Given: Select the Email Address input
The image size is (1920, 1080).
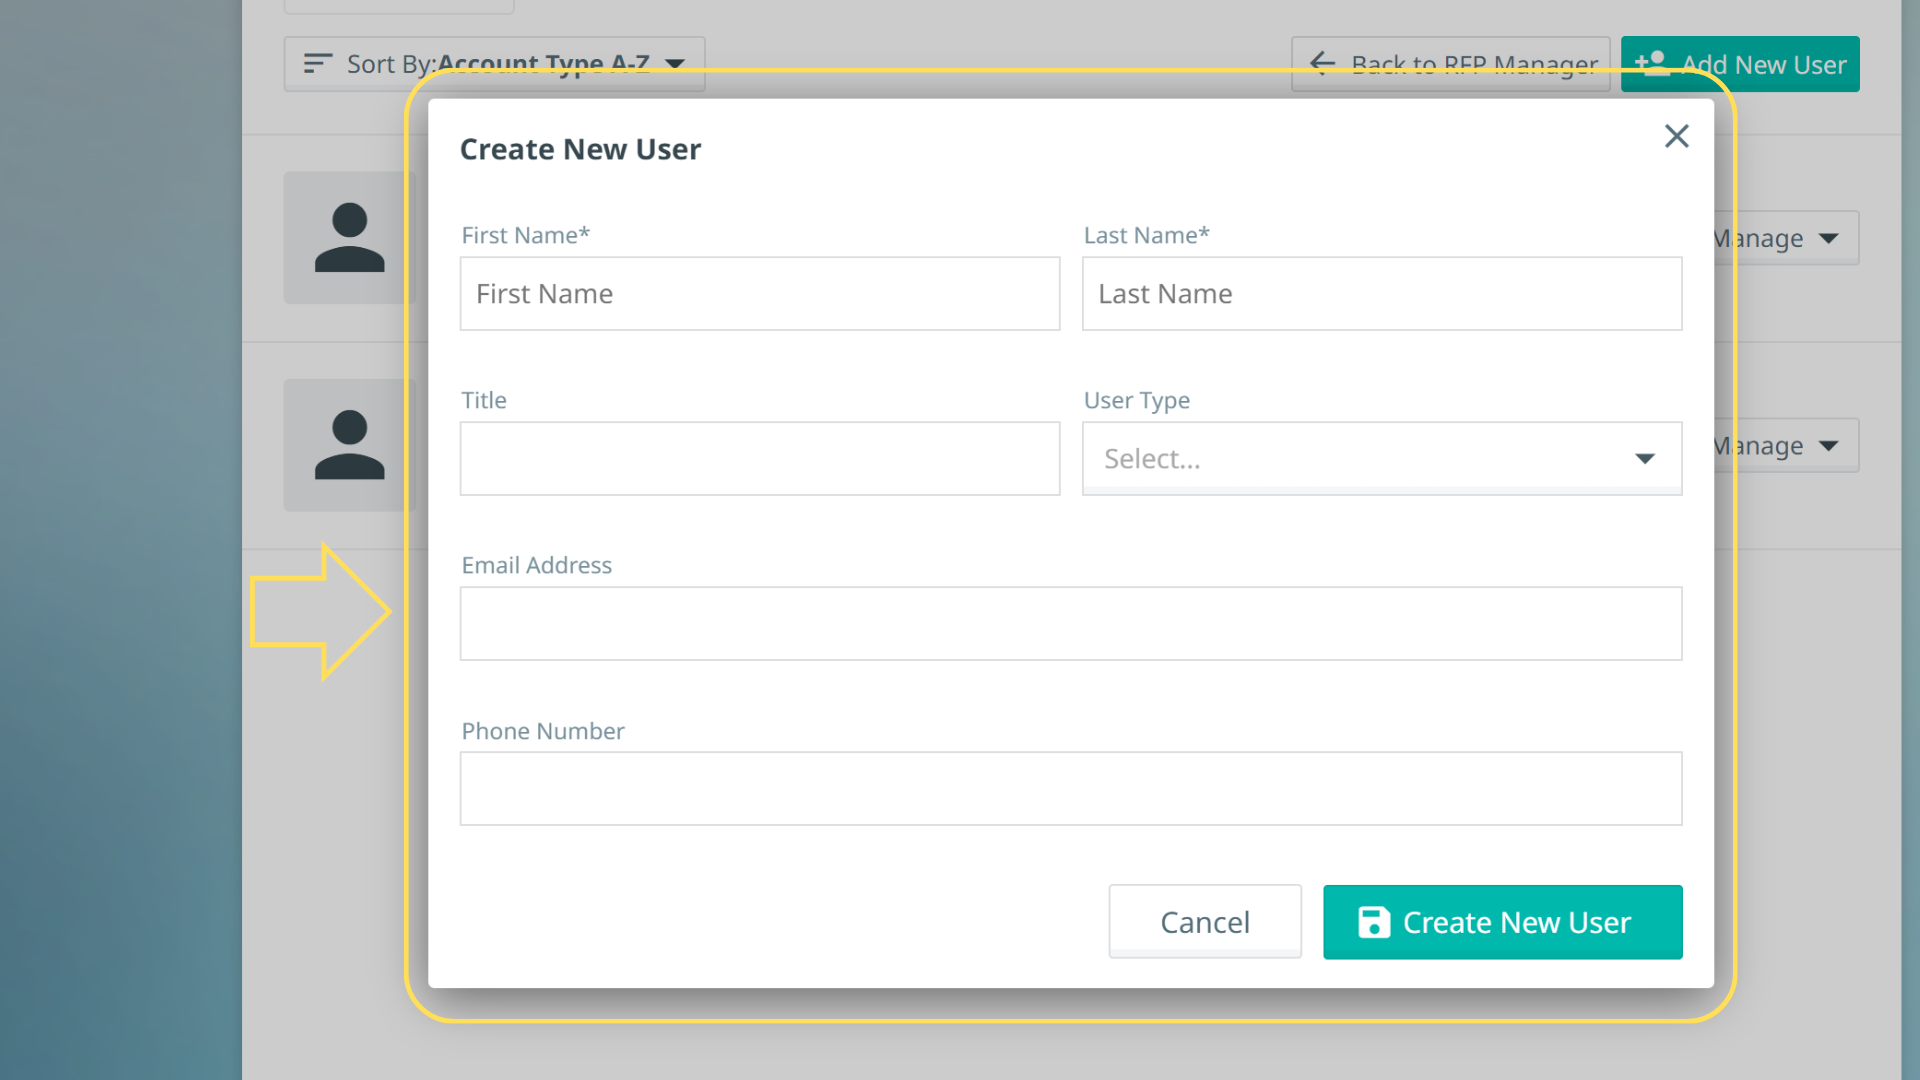Looking at the screenshot, I should pos(1070,624).
